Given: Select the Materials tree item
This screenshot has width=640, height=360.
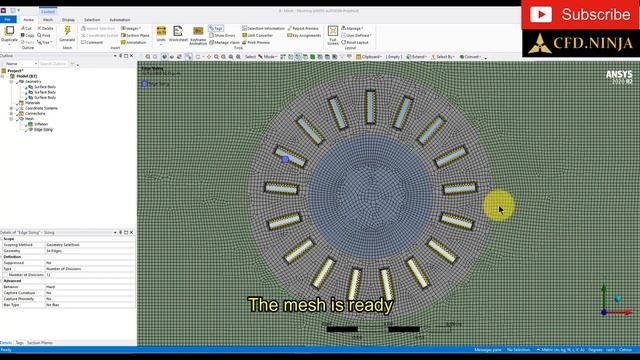Looking at the screenshot, I should click(x=32, y=103).
